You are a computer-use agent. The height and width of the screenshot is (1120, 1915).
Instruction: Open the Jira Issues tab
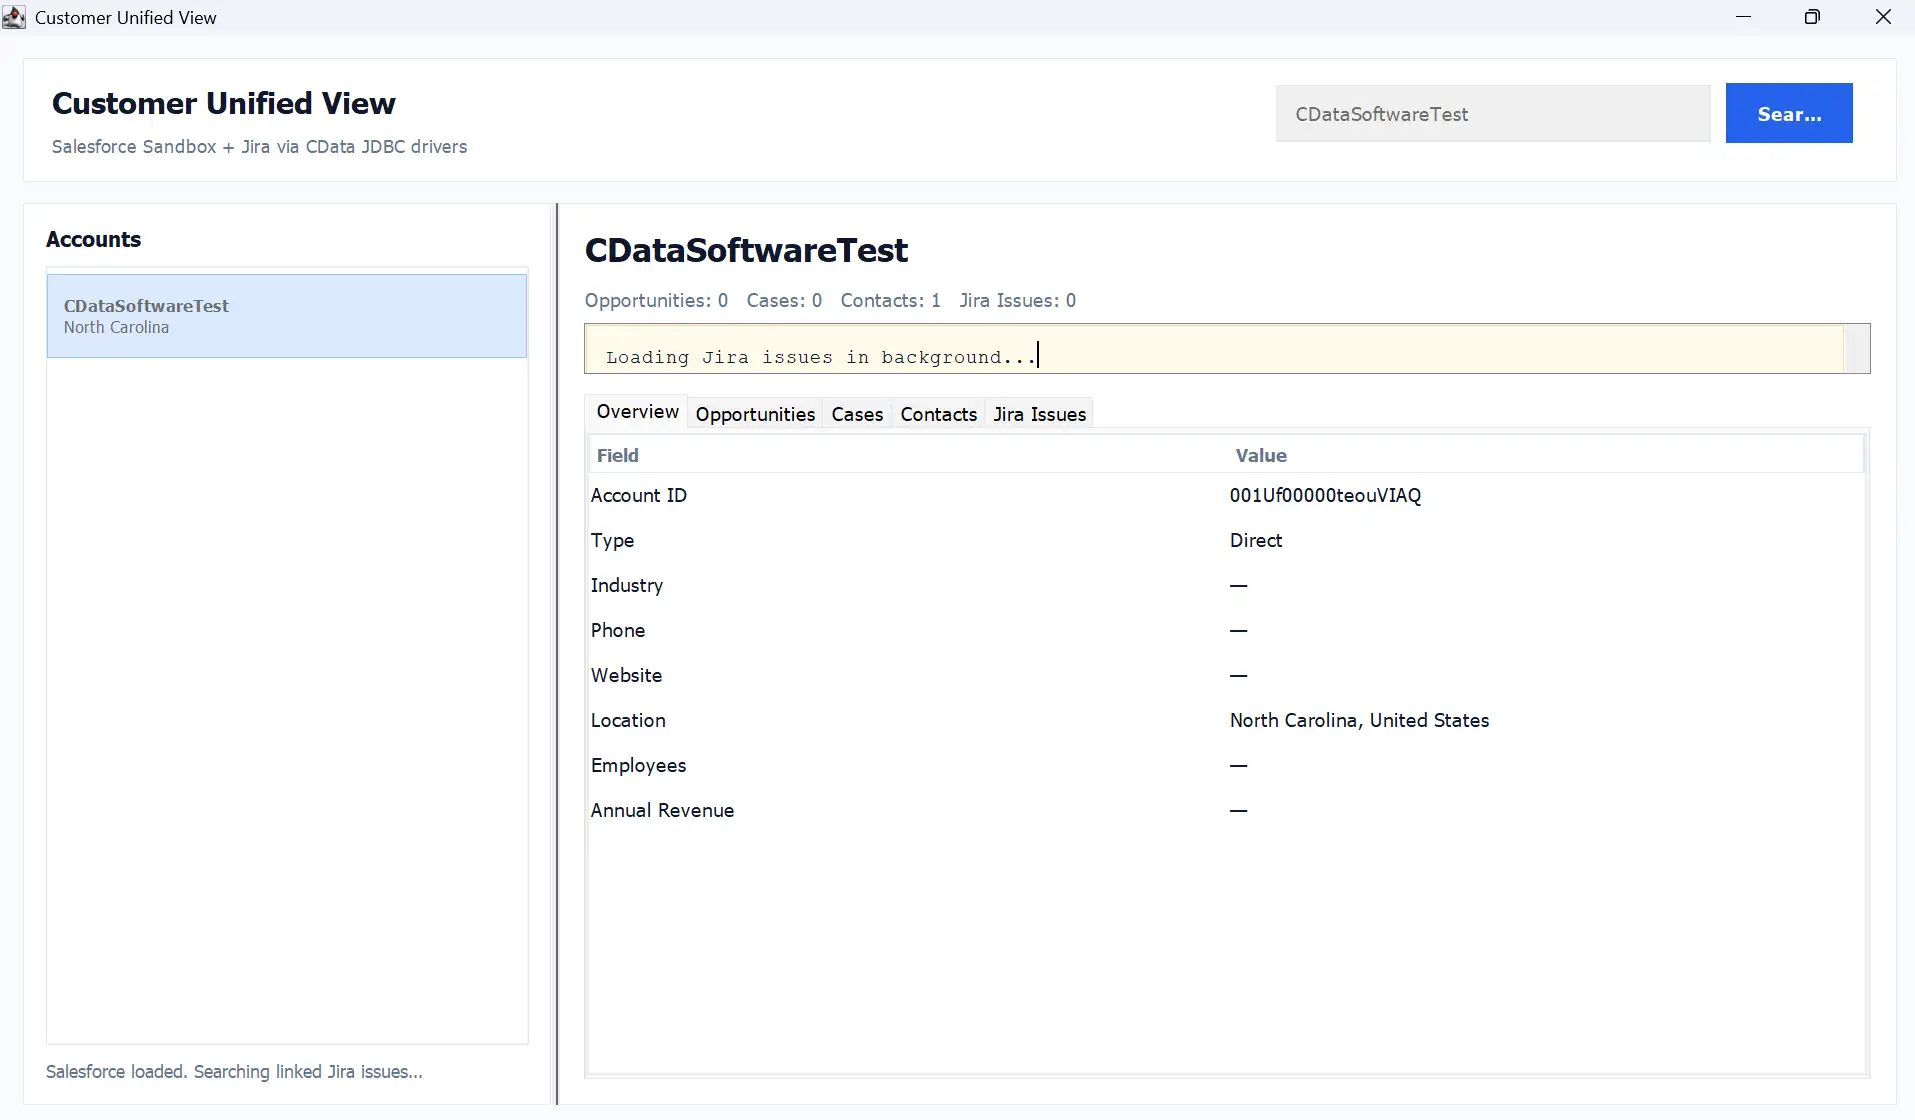[1039, 414]
